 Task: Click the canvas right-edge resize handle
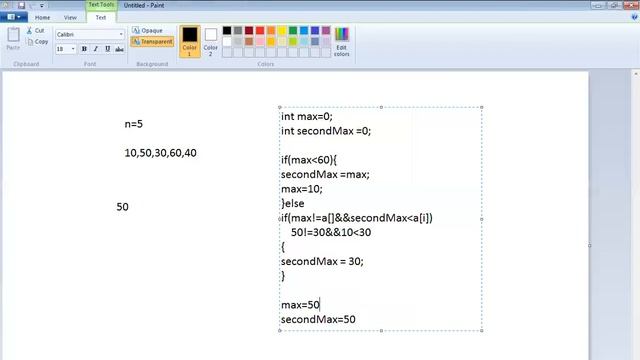[x=589, y=246]
